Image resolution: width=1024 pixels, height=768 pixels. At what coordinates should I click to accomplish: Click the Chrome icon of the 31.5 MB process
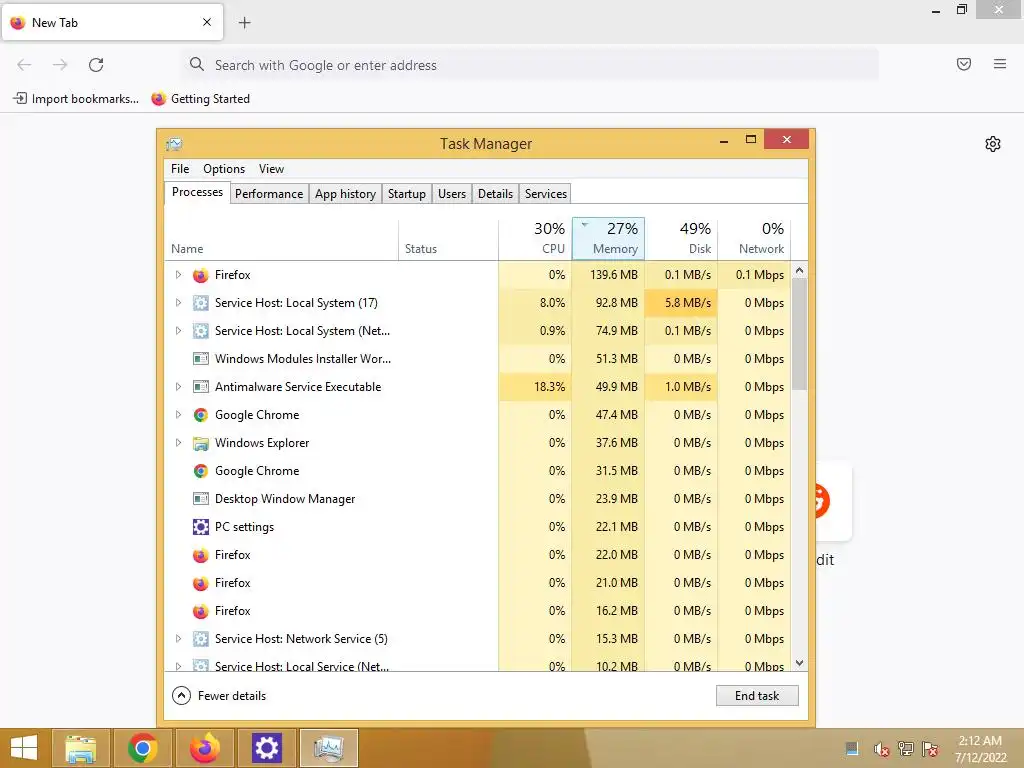point(200,471)
